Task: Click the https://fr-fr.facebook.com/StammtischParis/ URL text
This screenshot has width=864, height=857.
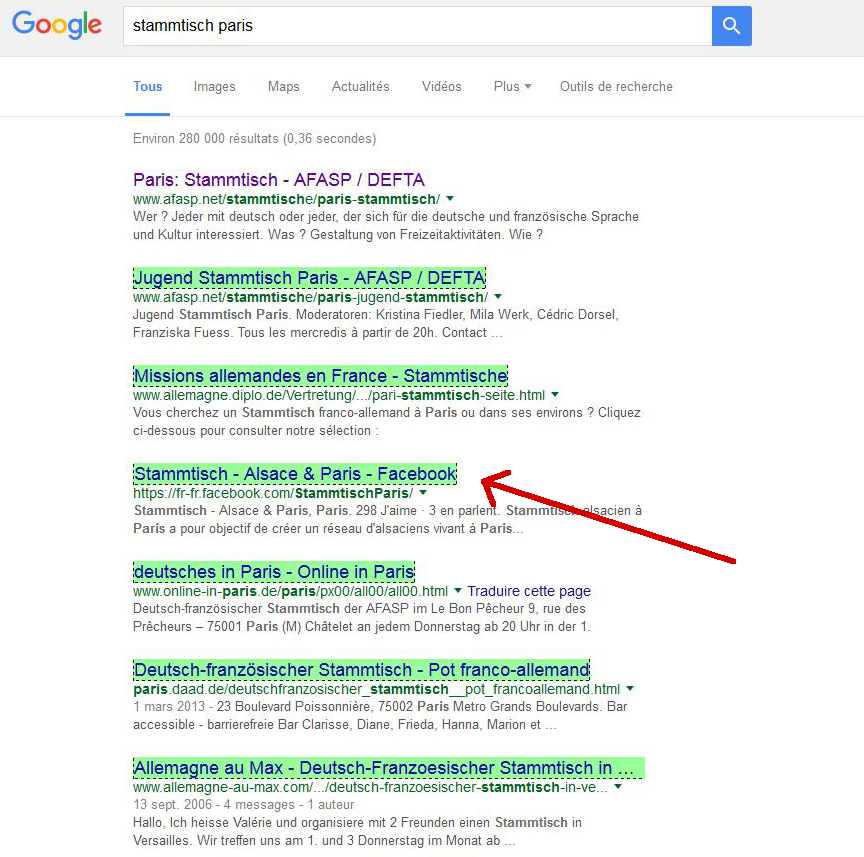Action: (x=273, y=493)
